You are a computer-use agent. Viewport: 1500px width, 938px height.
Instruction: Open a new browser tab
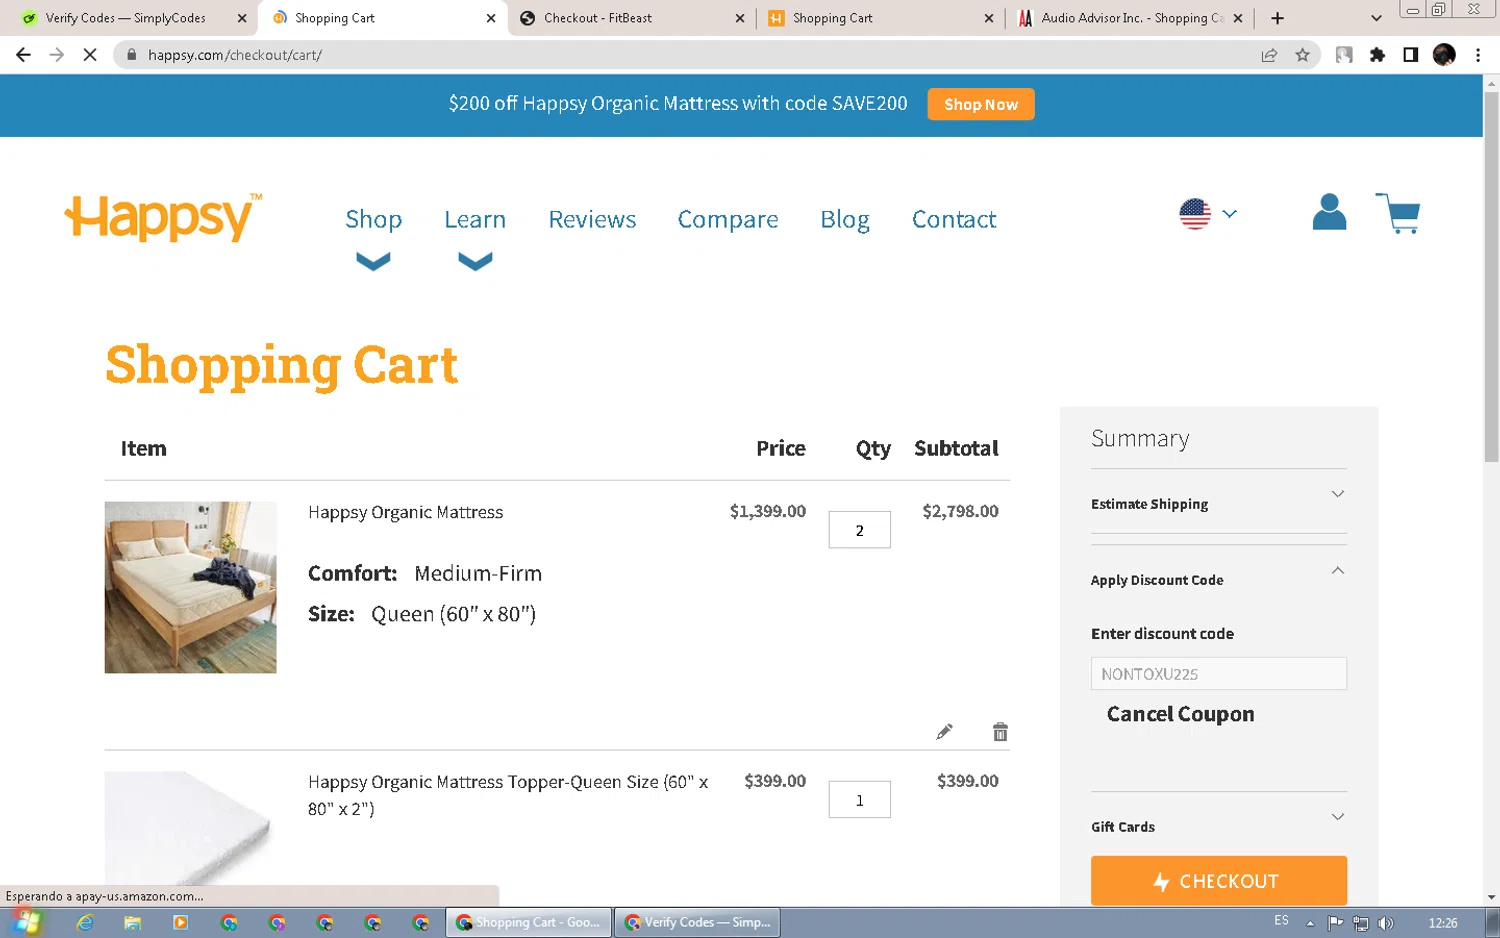point(1277,18)
